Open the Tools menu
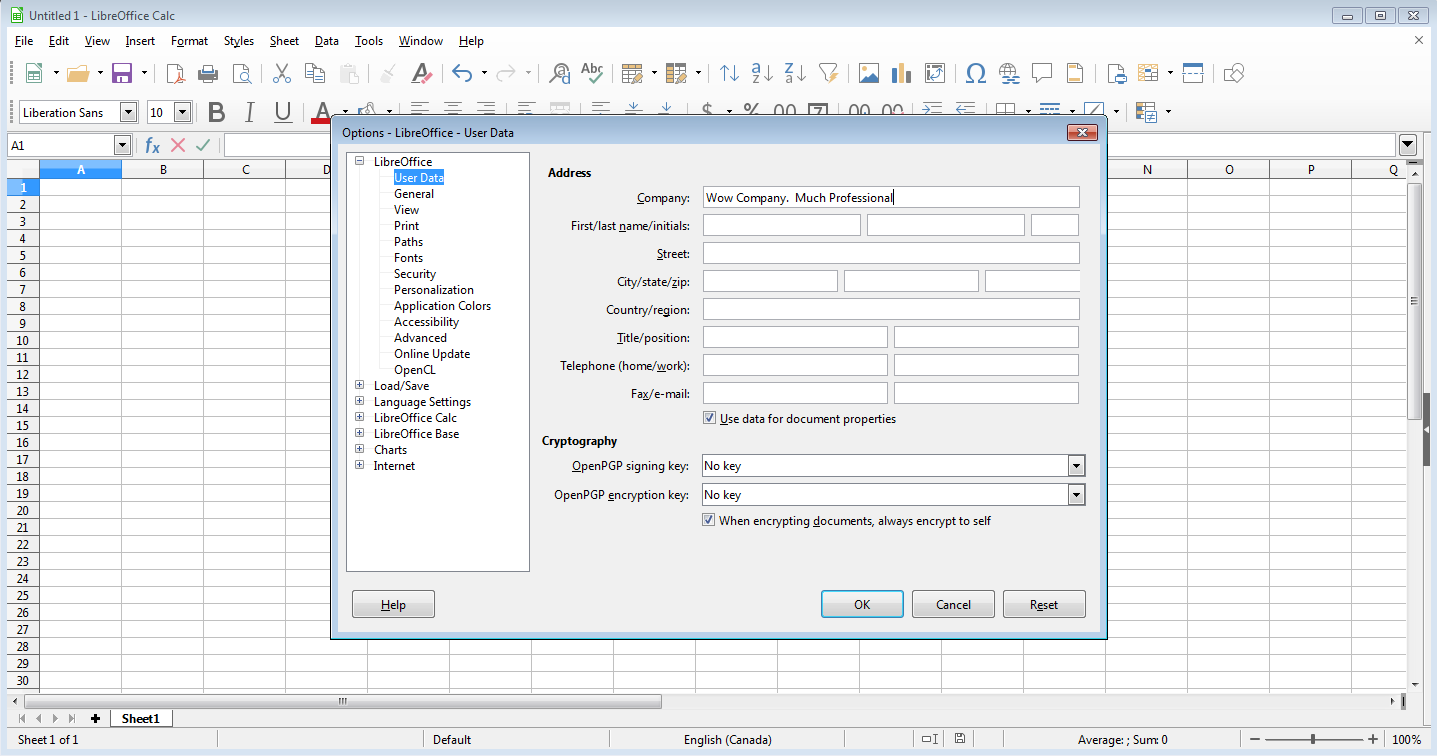 (369, 41)
